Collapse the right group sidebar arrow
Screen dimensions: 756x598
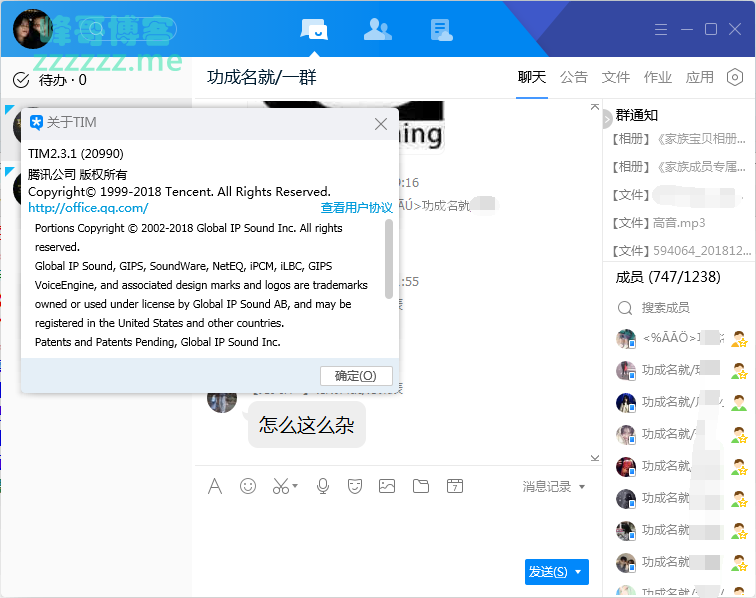click(607, 119)
